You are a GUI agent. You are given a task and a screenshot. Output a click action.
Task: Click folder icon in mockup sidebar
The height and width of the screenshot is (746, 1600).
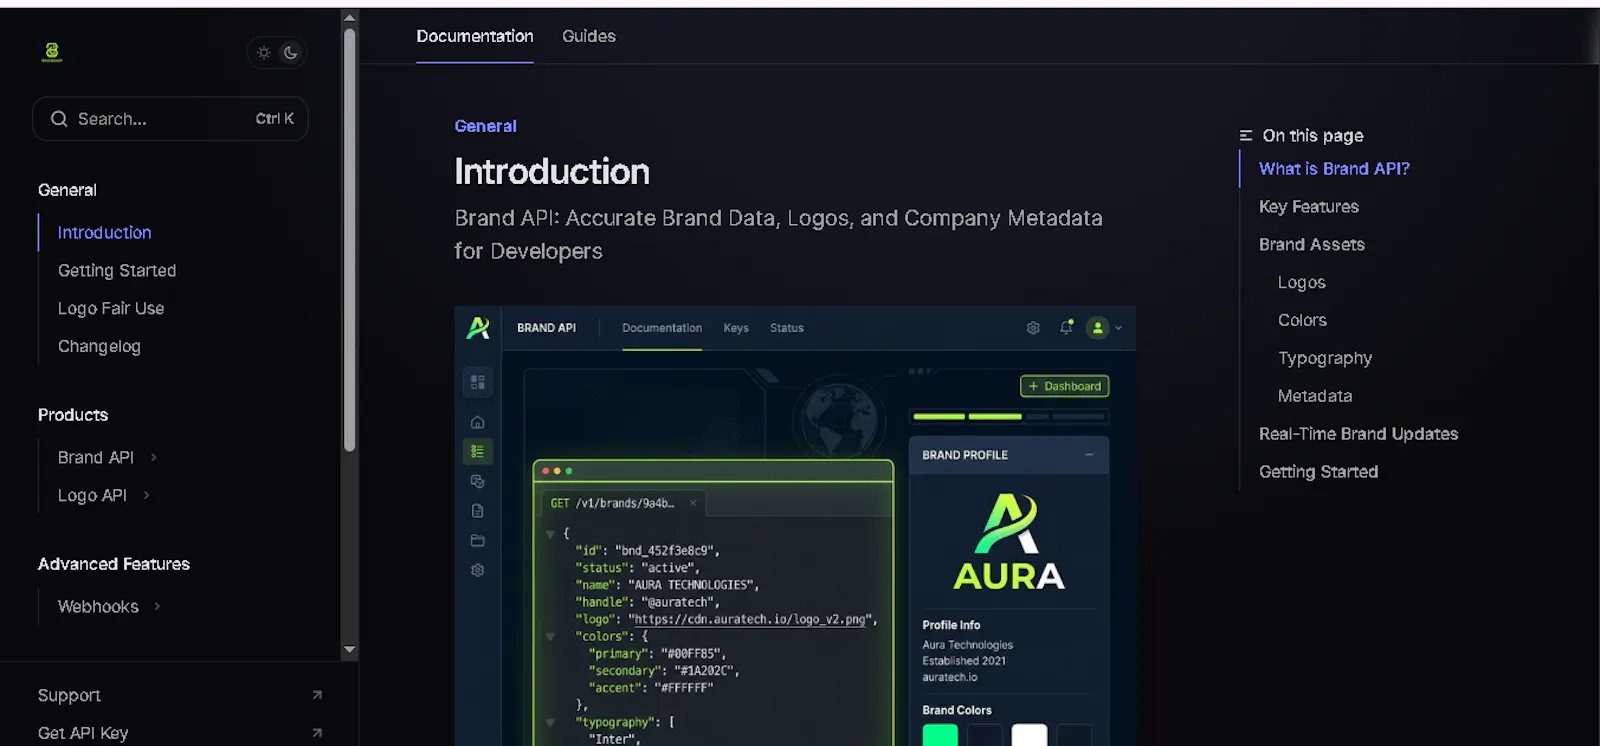pos(478,541)
